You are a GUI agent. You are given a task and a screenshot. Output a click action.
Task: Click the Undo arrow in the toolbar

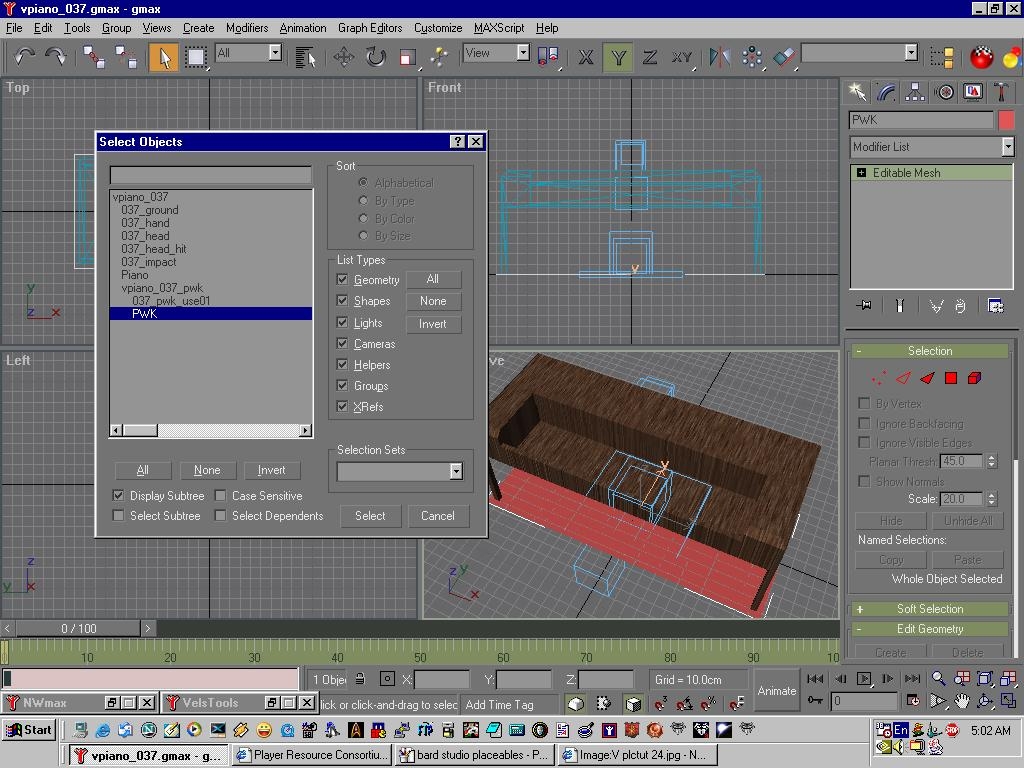25,57
